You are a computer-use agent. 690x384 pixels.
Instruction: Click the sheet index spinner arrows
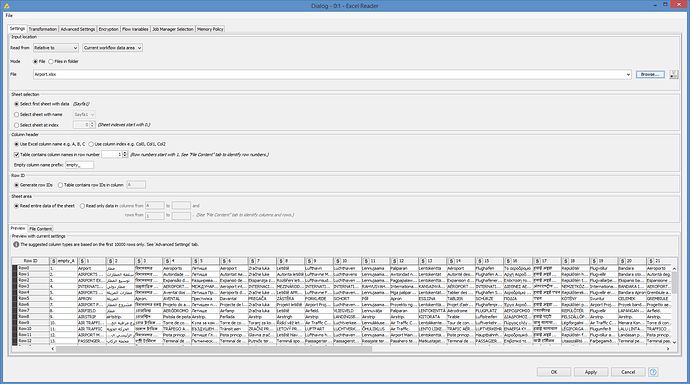pyautogui.click(x=92, y=125)
